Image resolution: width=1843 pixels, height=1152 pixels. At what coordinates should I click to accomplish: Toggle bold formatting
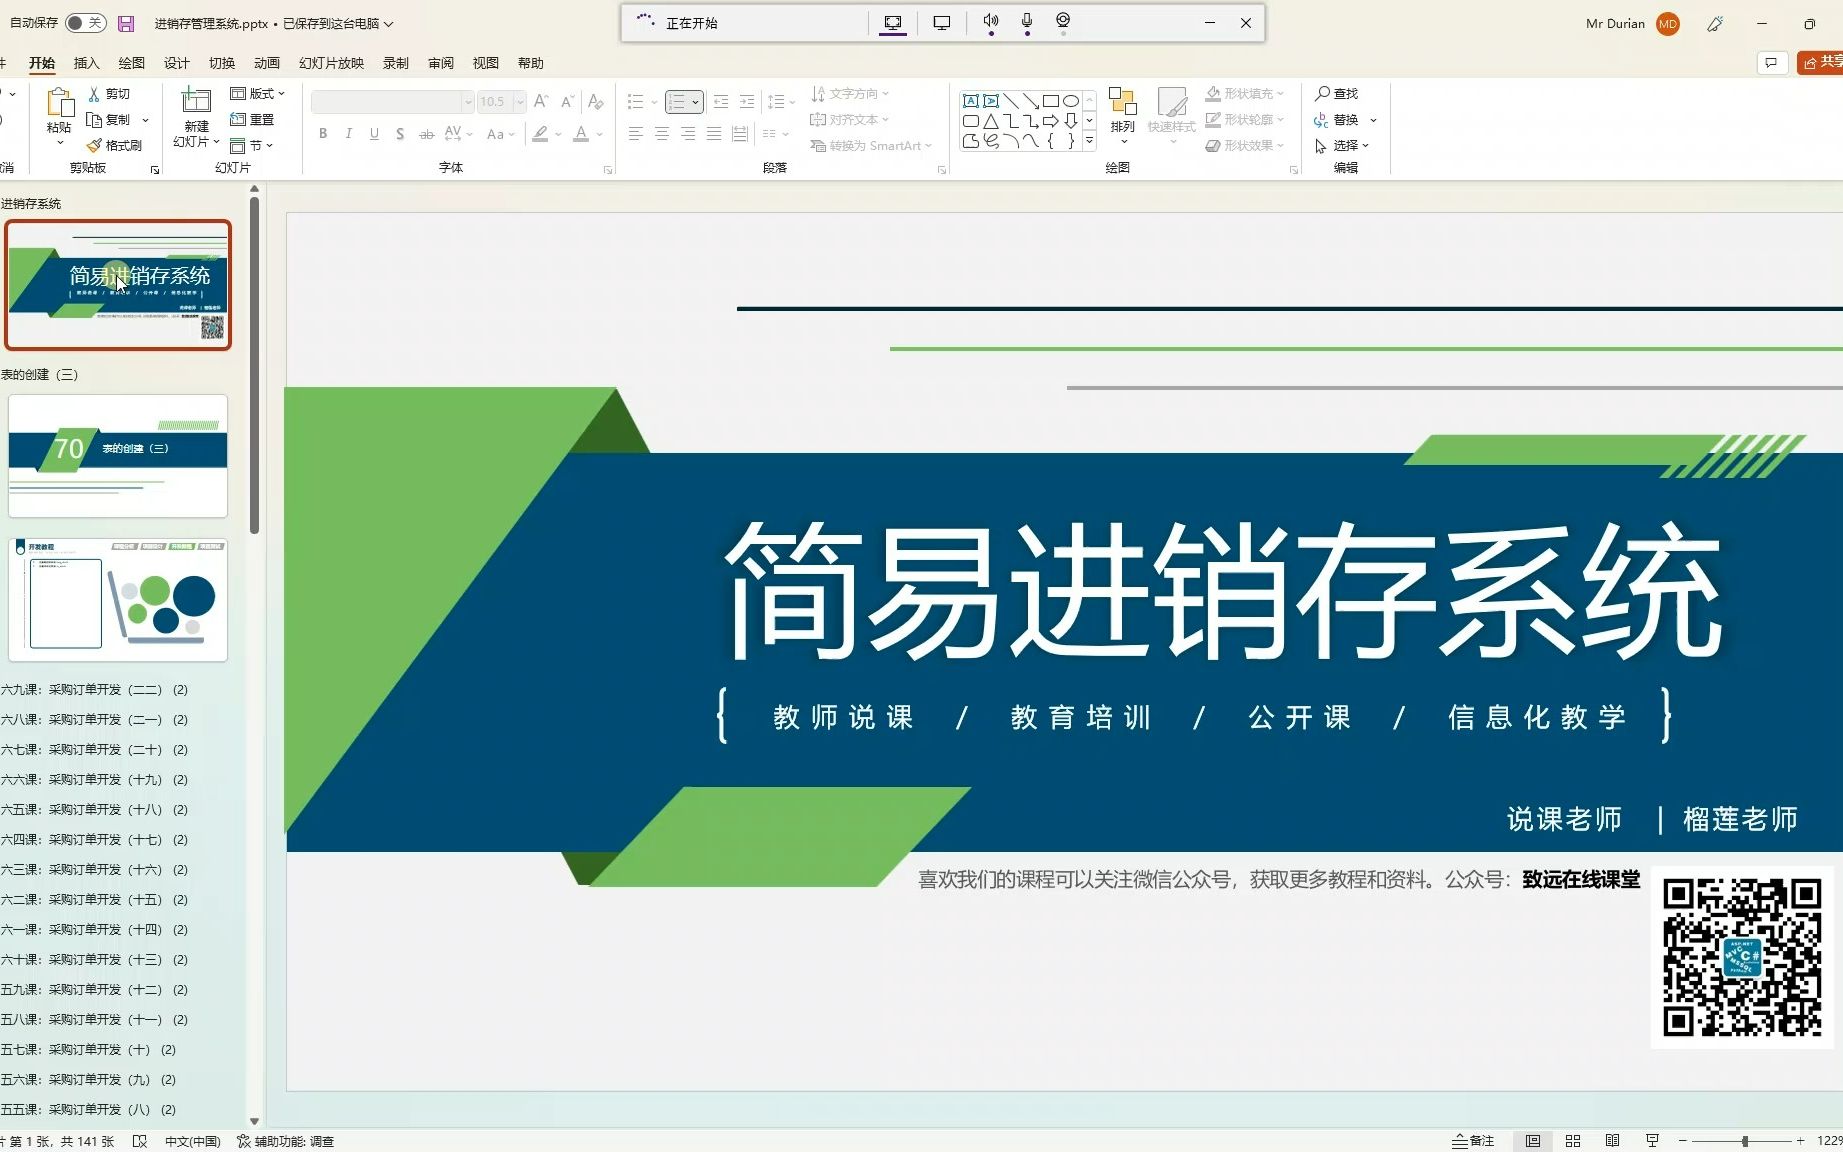tap(322, 132)
